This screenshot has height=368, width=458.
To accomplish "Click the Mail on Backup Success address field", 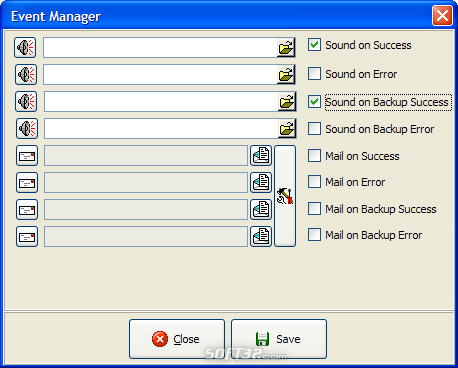I will pos(146,210).
